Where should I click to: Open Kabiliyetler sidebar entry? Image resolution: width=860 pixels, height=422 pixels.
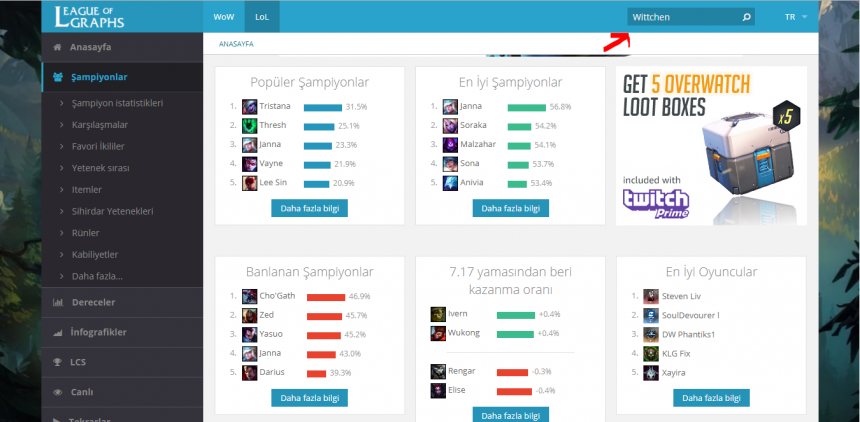coord(95,255)
